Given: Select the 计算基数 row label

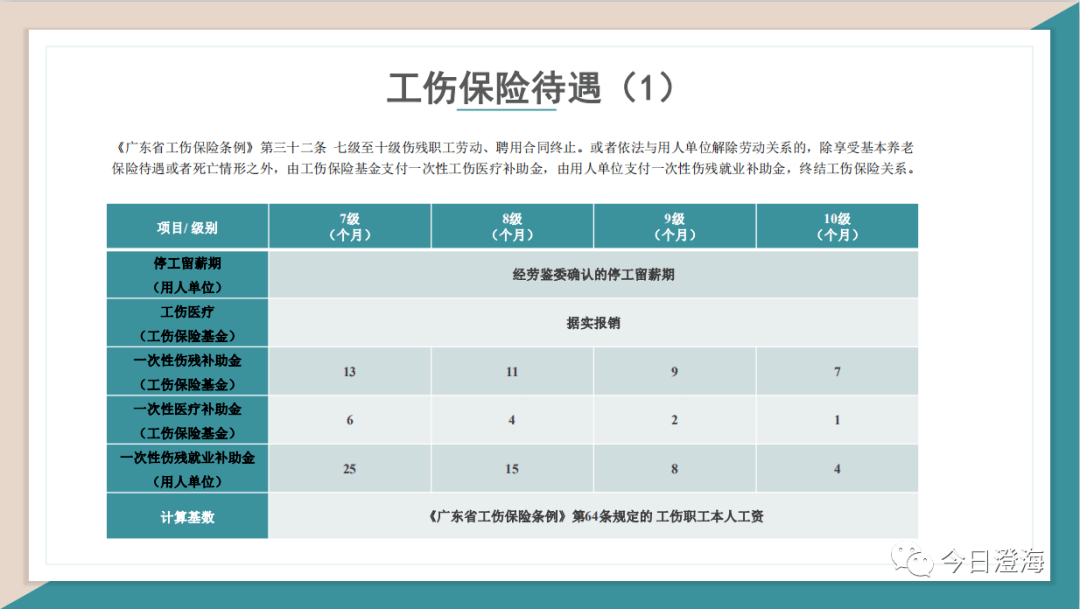Looking at the screenshot, I should click(x=187, y=516).
